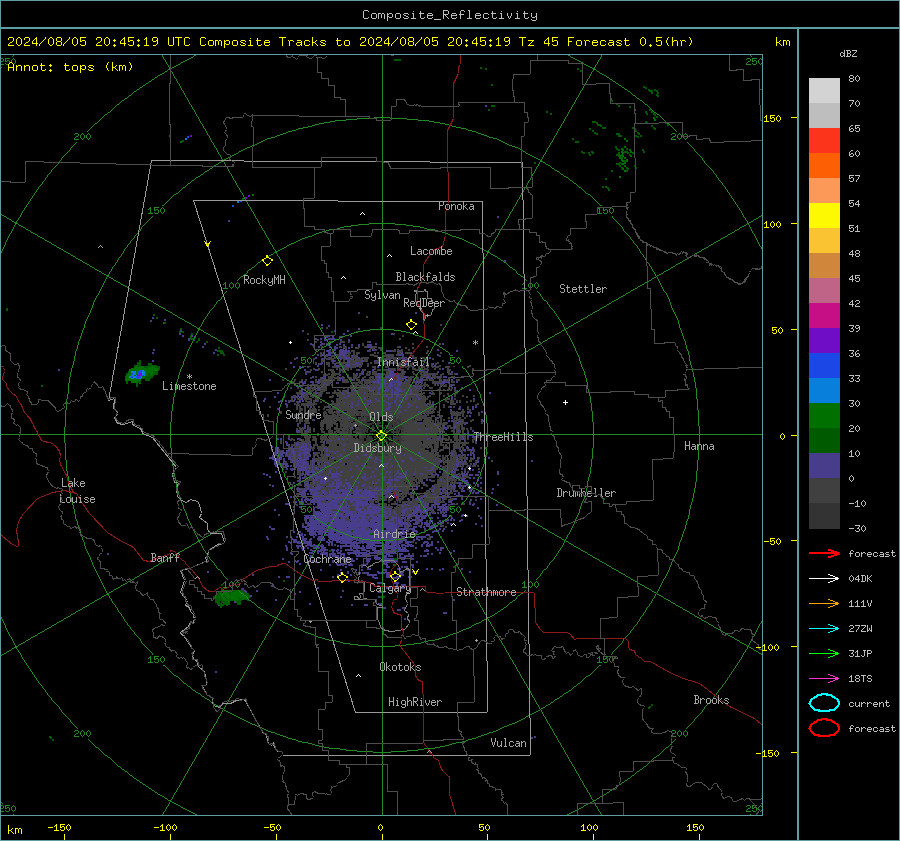The height and width of the screenshot is (841, 900).
Task: Click the Airdrie city label
Action: [394, 534]
